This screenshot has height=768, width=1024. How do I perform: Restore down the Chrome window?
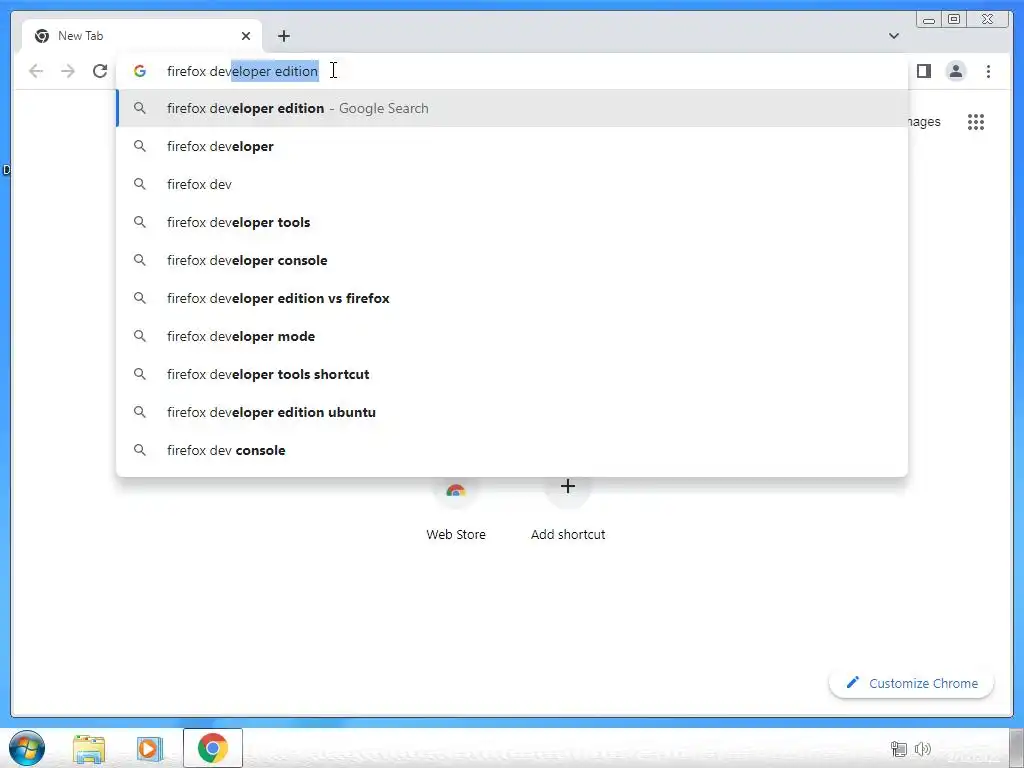[953, 20]
